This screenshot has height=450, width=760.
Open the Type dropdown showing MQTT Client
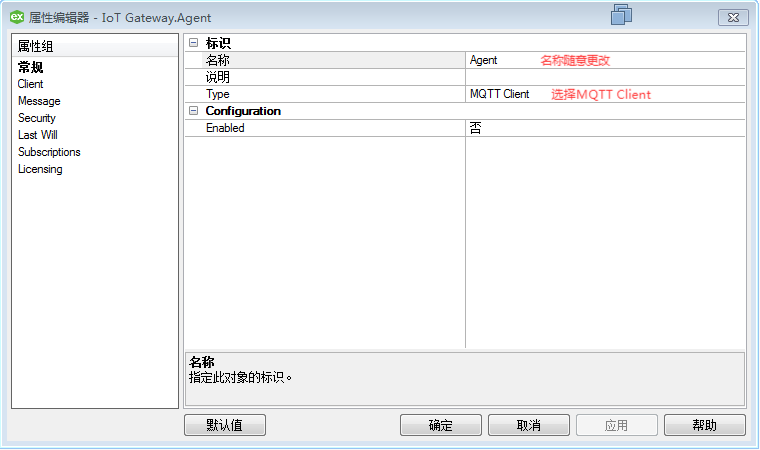pyautogui.click(x=605, y=94)
